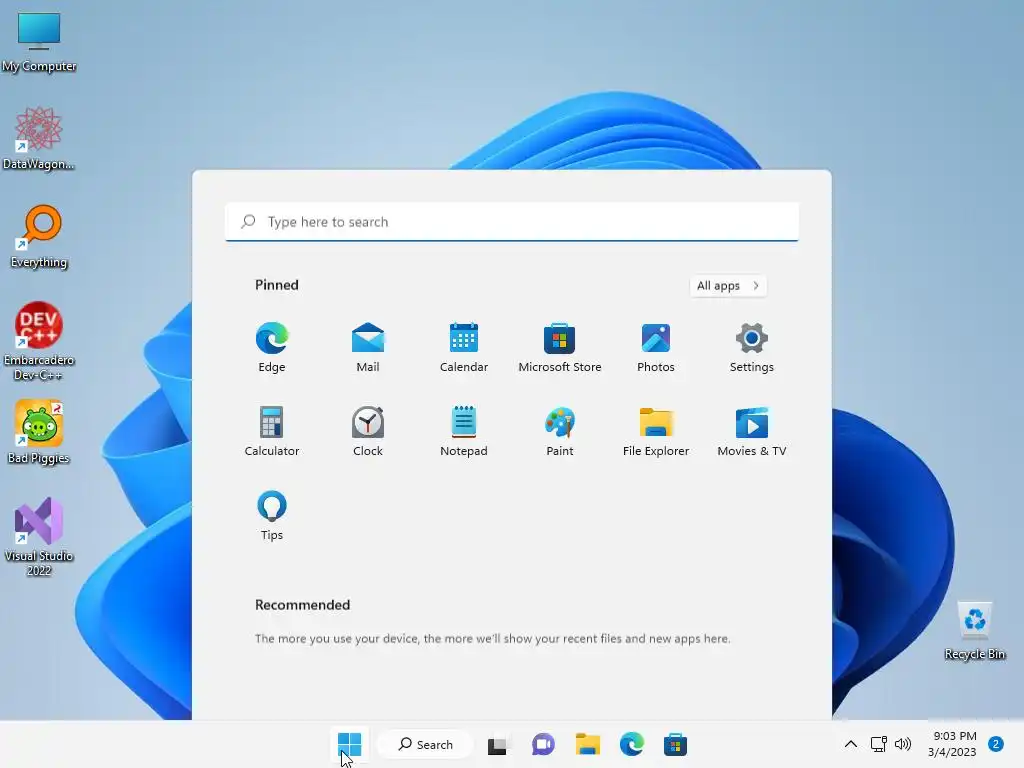Open Edge from pinned apps
The width and height of the screenshot is (1024, 768).
(272, 347)
